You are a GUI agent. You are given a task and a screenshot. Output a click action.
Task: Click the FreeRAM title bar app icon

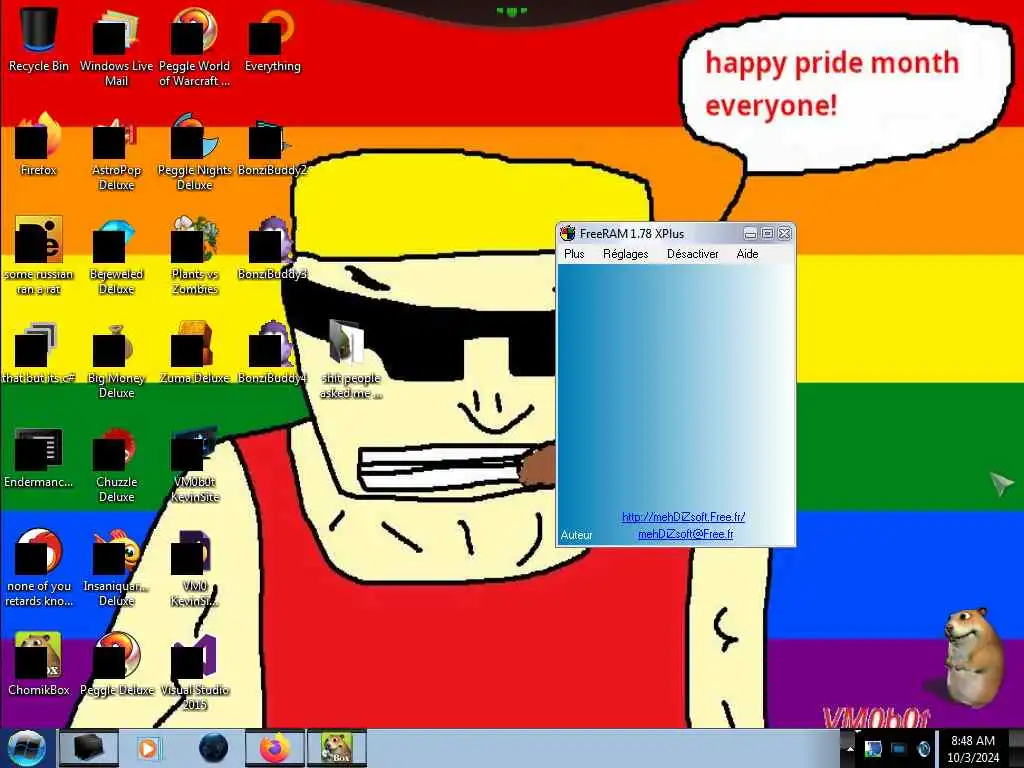(x=568, y=233)
